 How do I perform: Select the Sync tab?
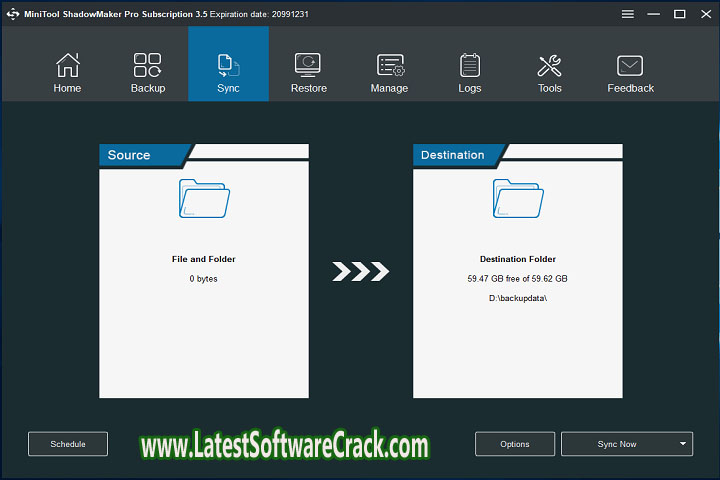point(228,64)
